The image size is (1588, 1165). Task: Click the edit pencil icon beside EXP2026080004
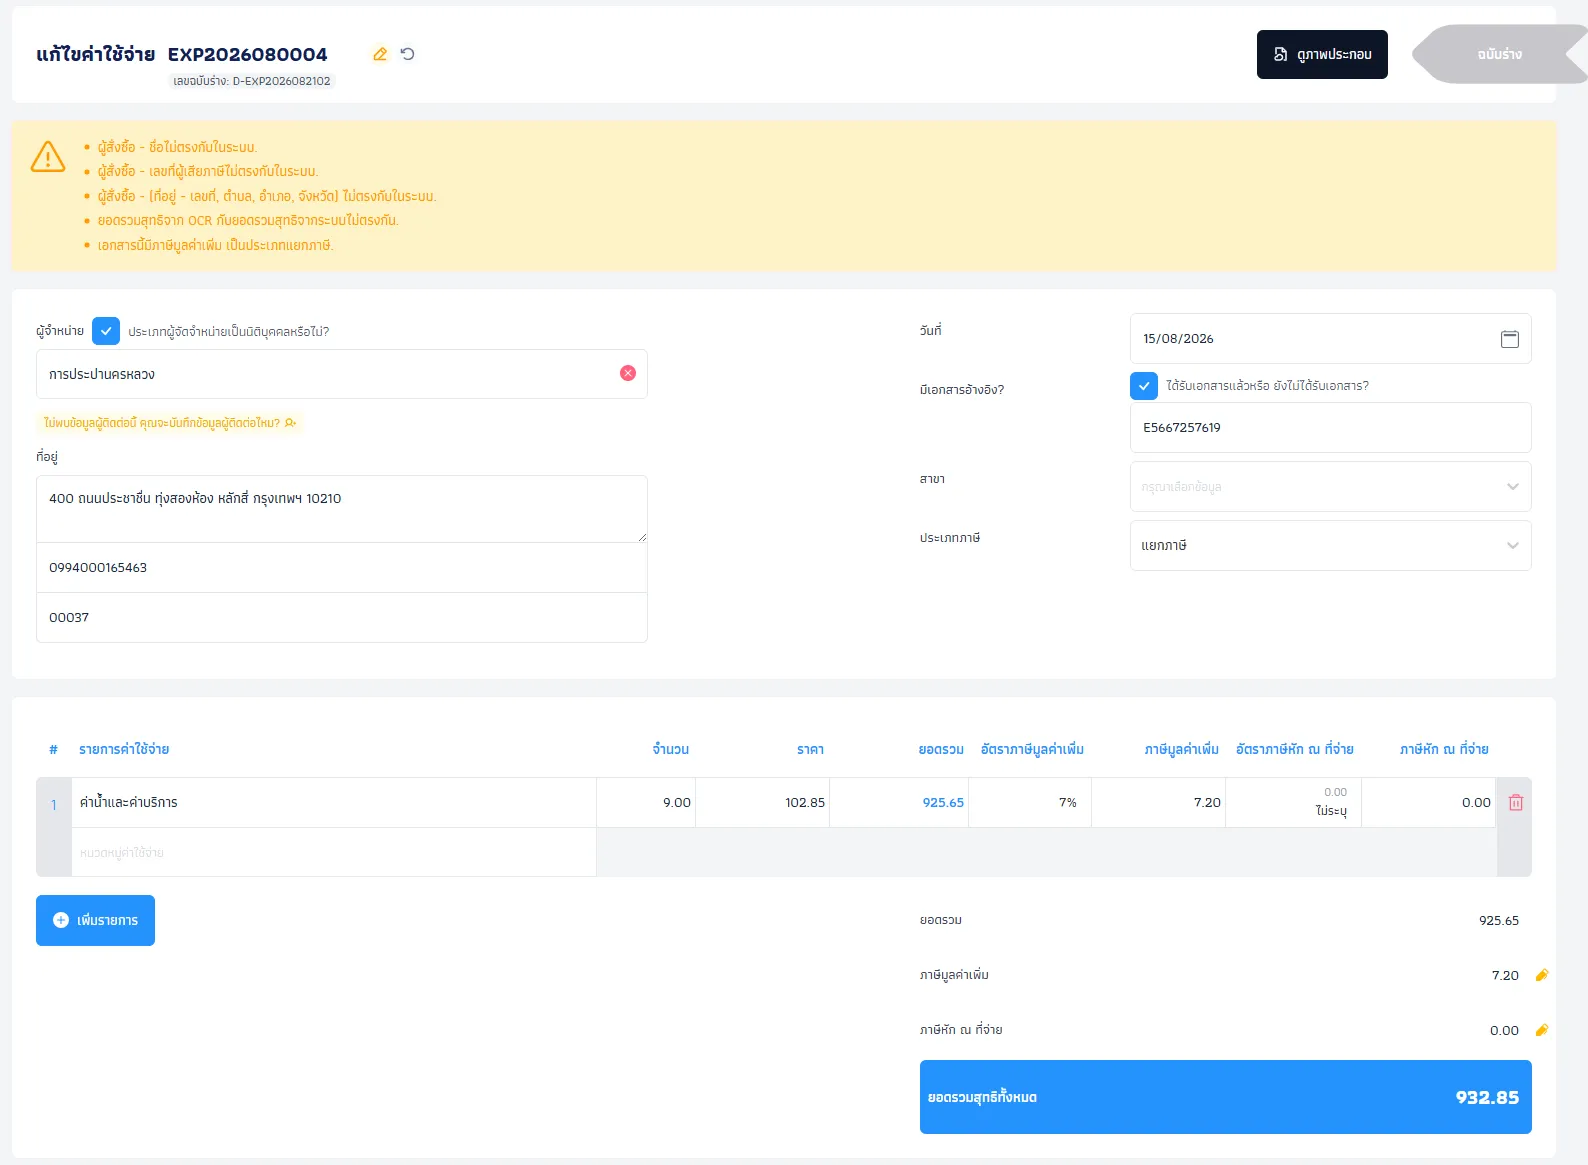380,54
